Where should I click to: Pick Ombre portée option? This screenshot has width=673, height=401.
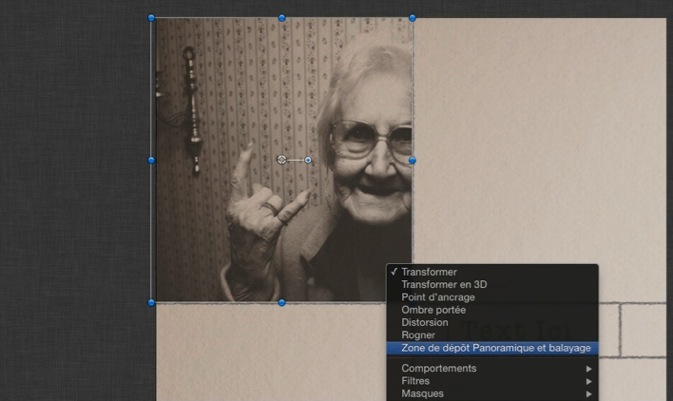[x=492, y=310]
